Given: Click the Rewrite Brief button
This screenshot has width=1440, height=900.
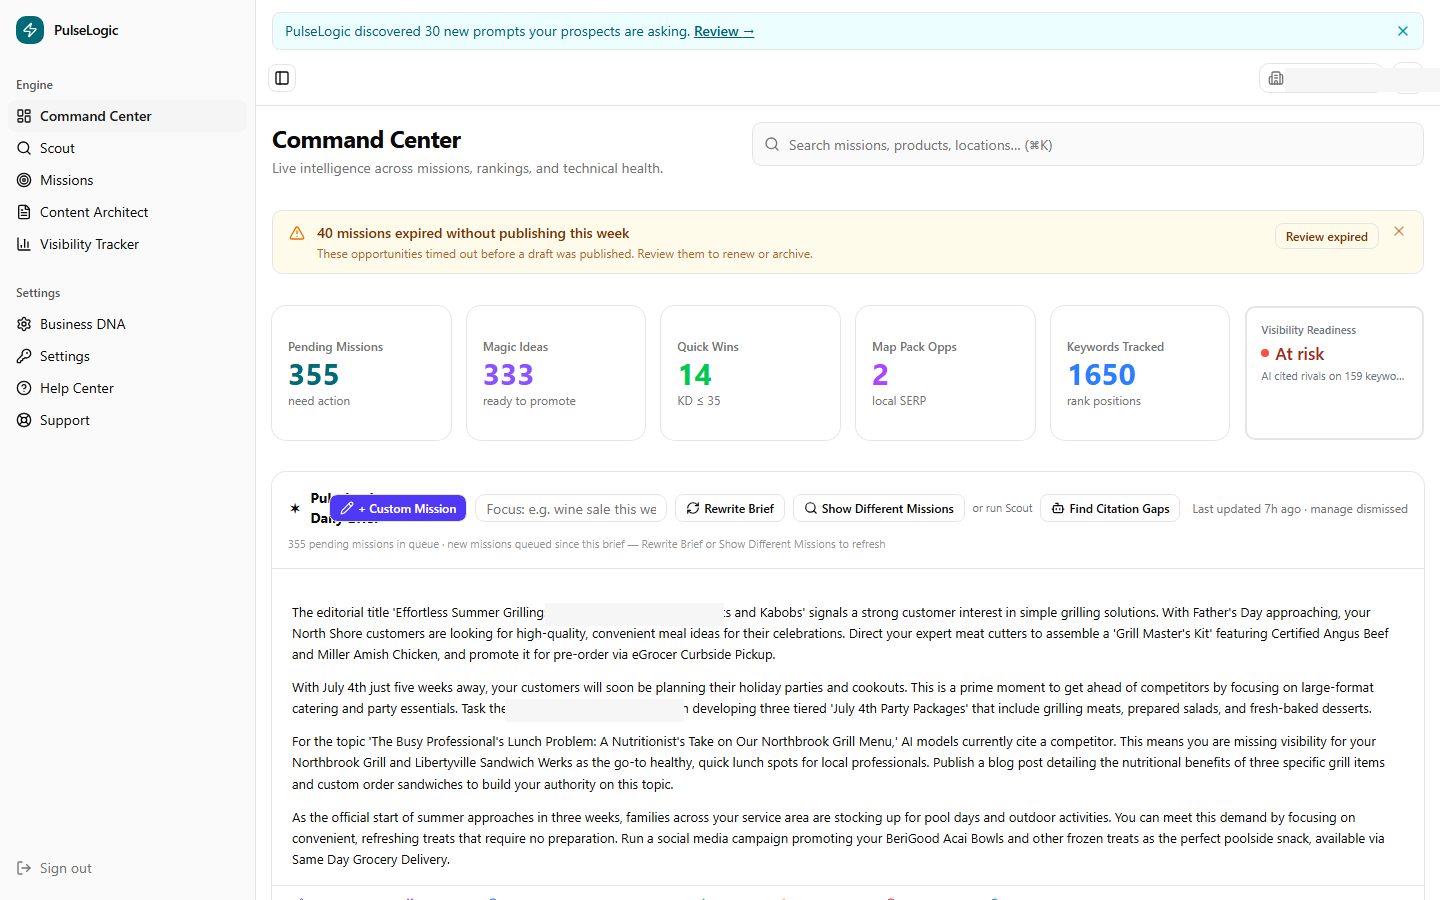Looking at the screenshot, I should point(730,508).
